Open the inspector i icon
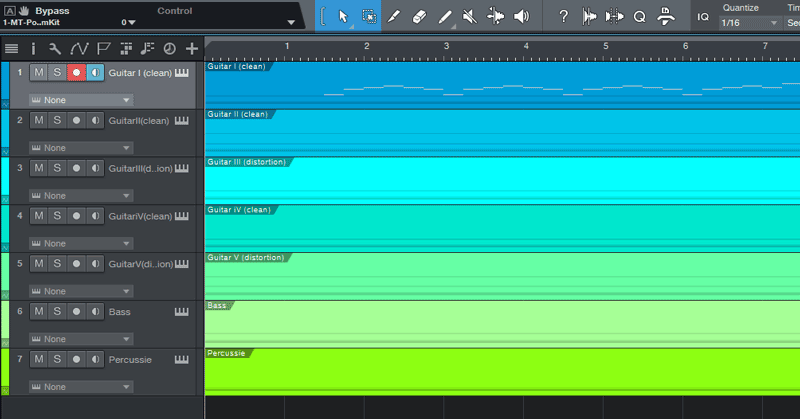The image size is (800, 419). pyautogui.click(x=33, y=48)
